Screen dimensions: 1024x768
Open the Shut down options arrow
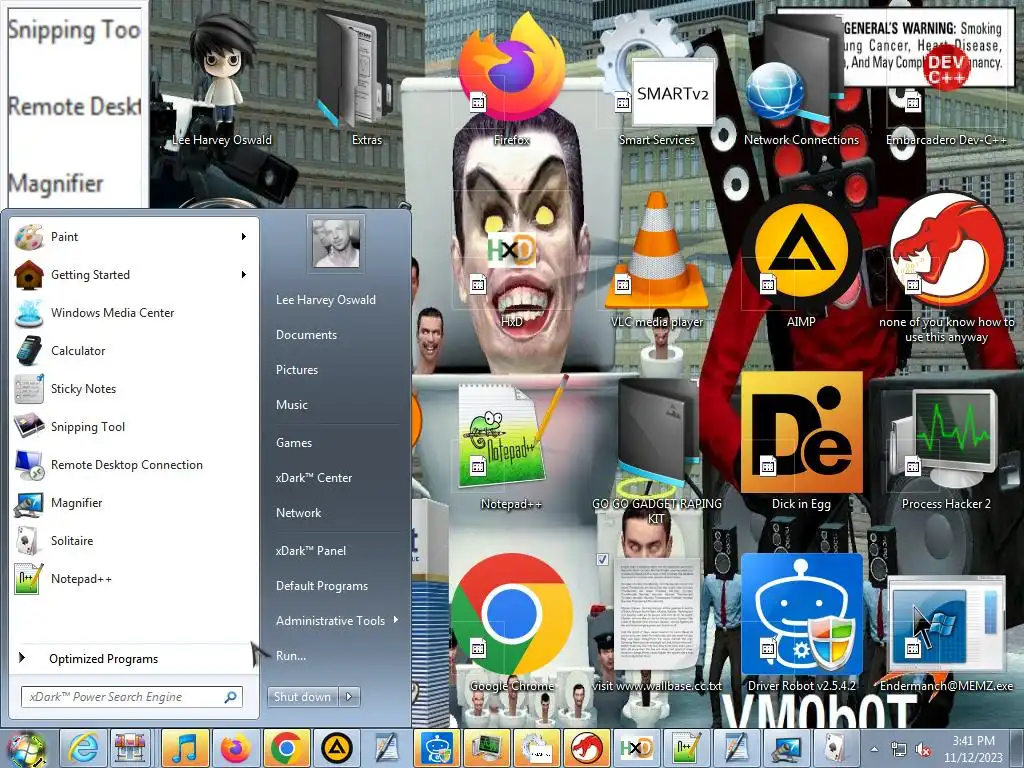[349, 697]
